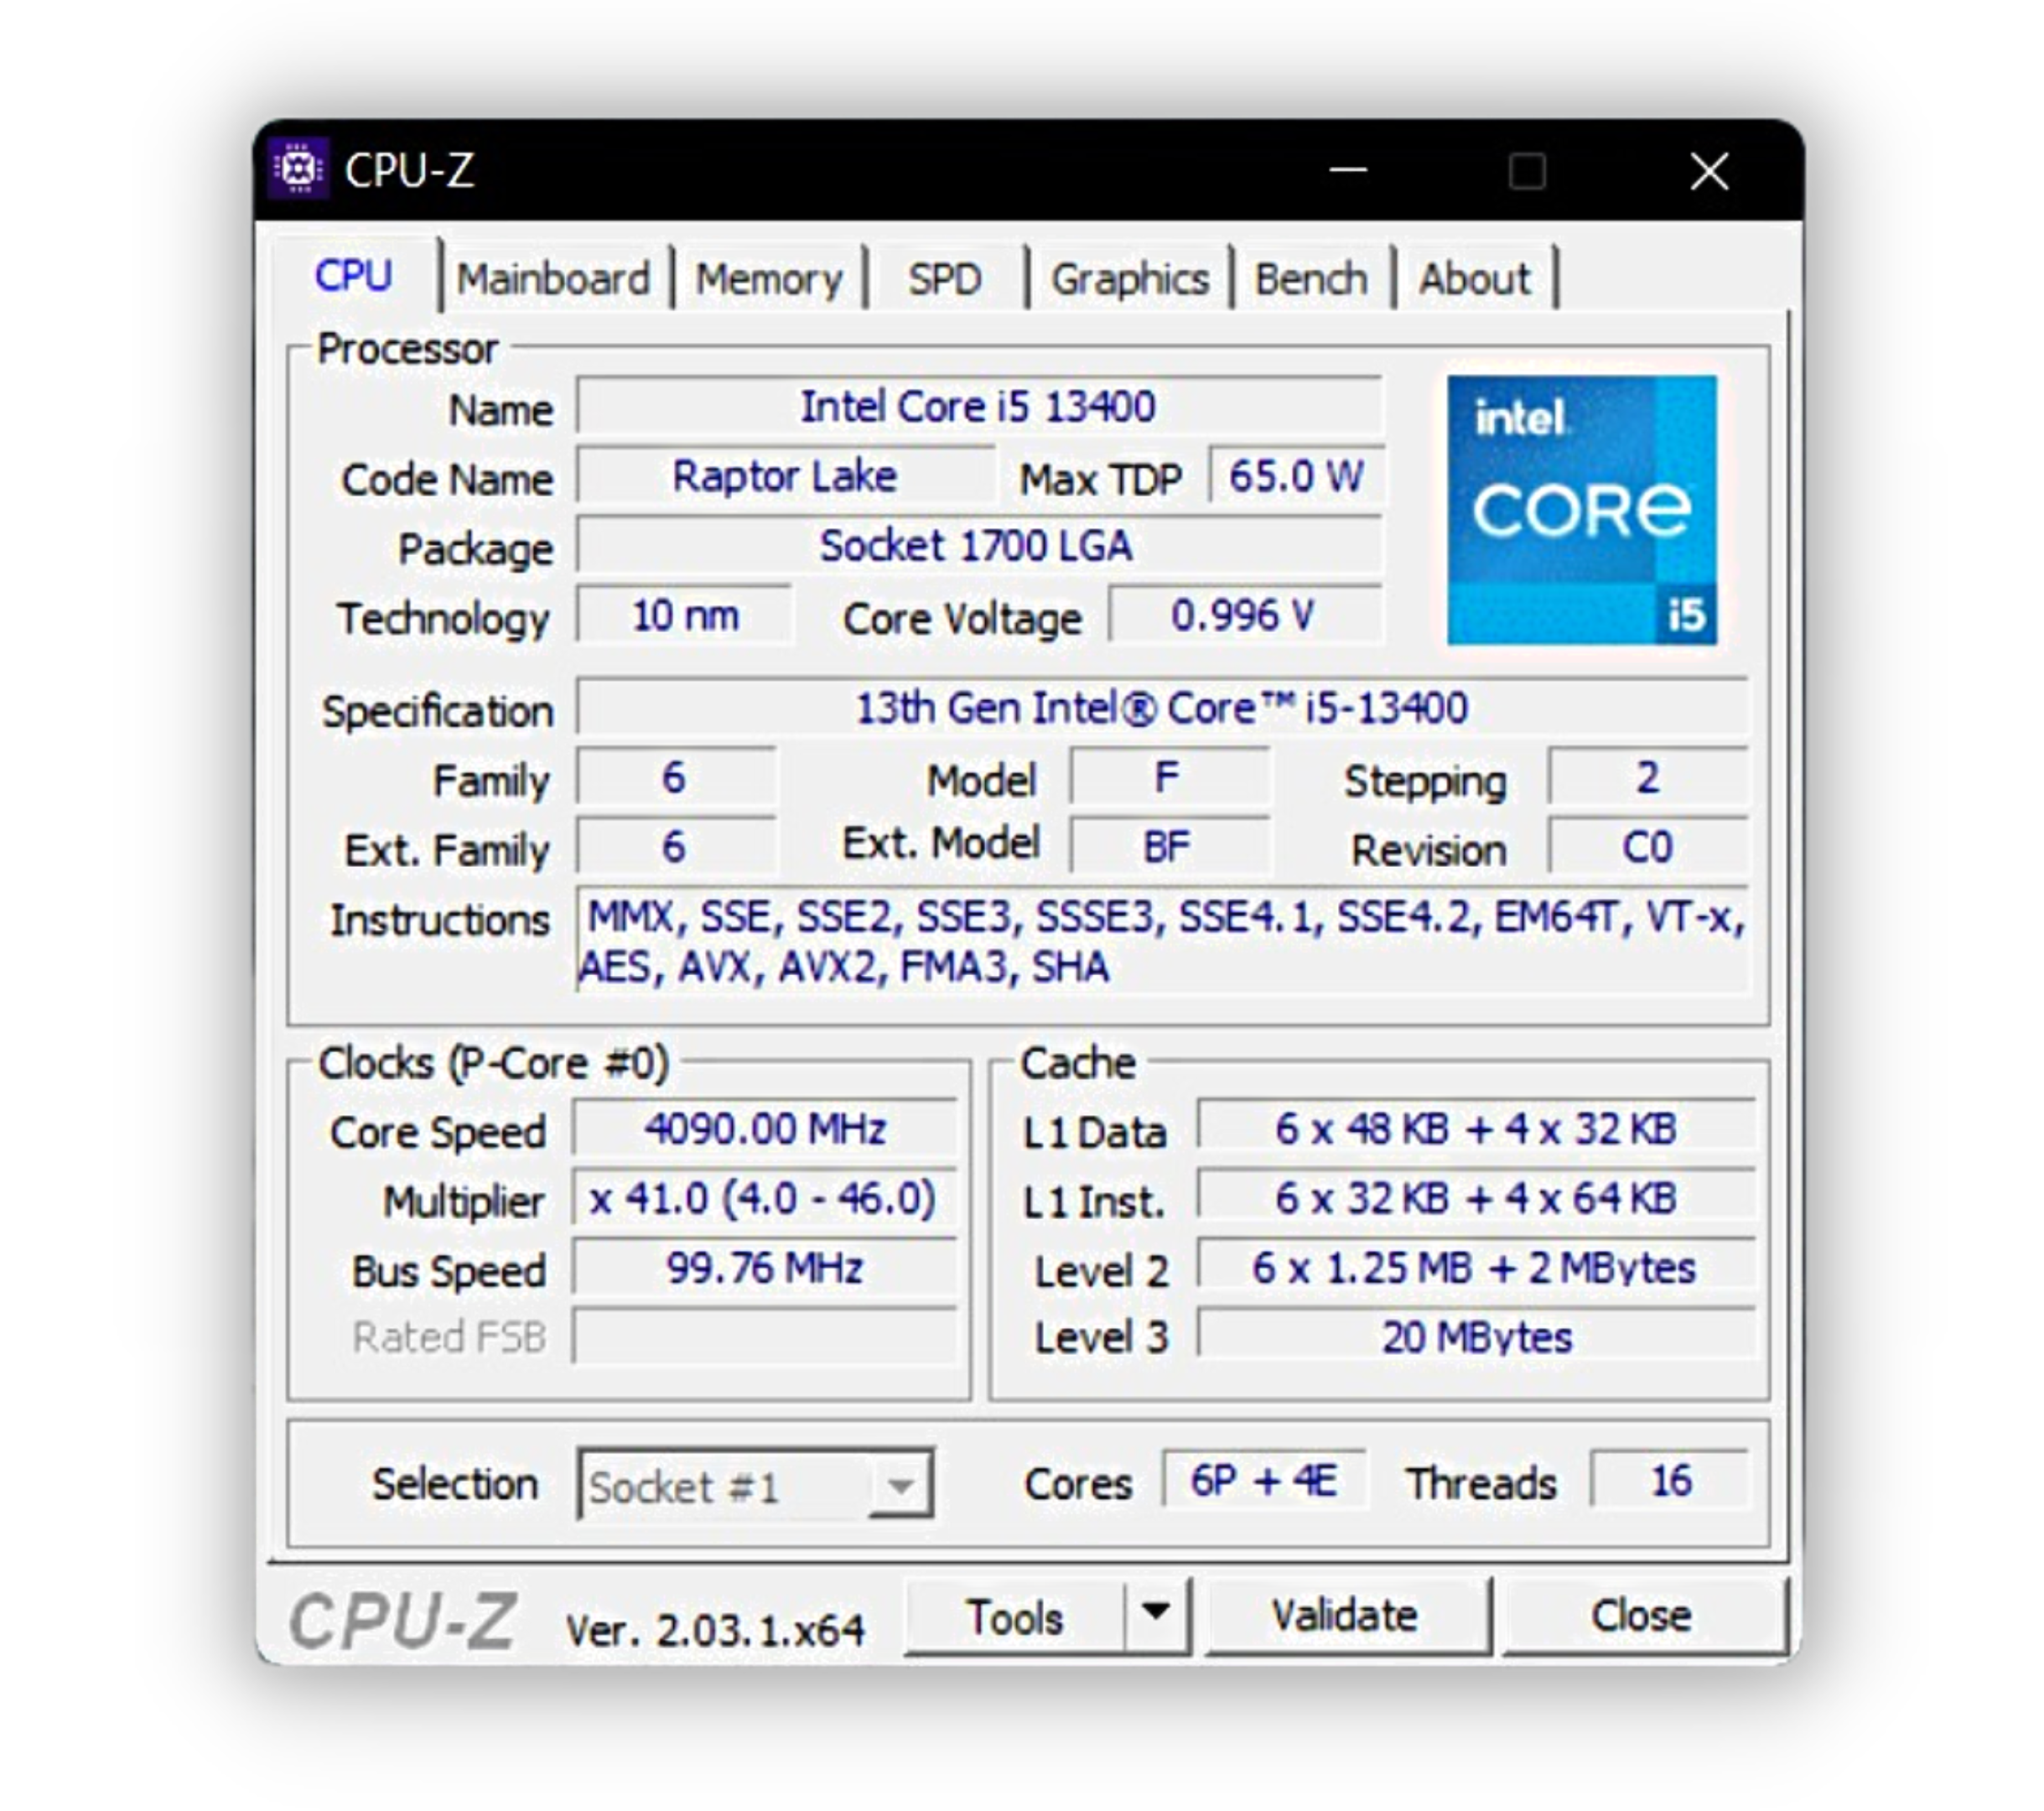Close window with the X icon
The width and height of the screenshot is (2044, 1811).
1708,171
